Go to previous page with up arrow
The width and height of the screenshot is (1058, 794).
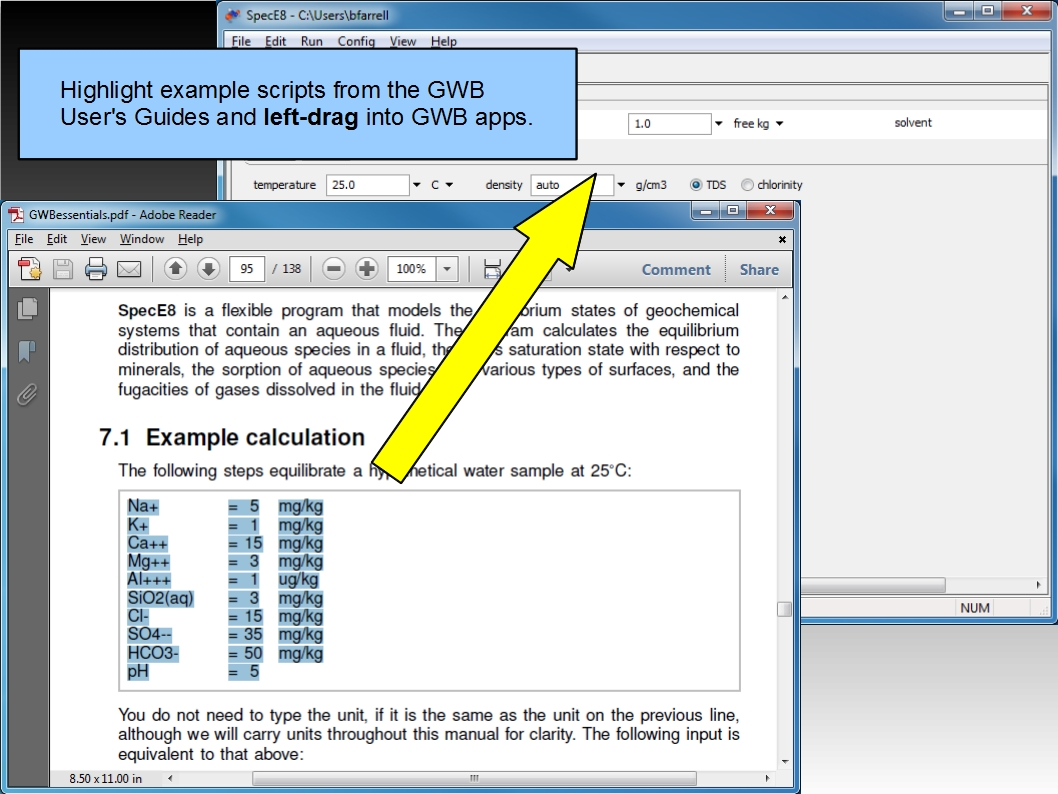pyautogui.click(x=175, y=268)
